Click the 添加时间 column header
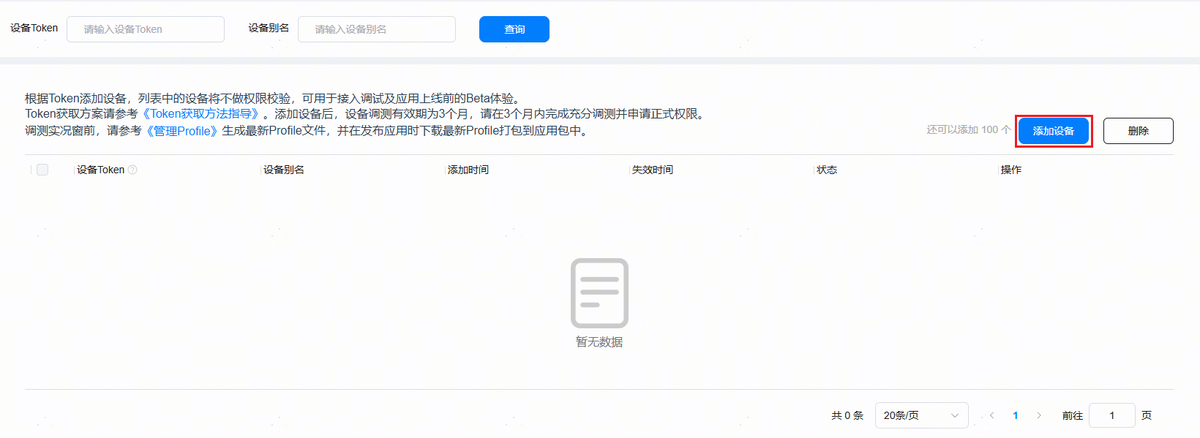 click(468, 170)
